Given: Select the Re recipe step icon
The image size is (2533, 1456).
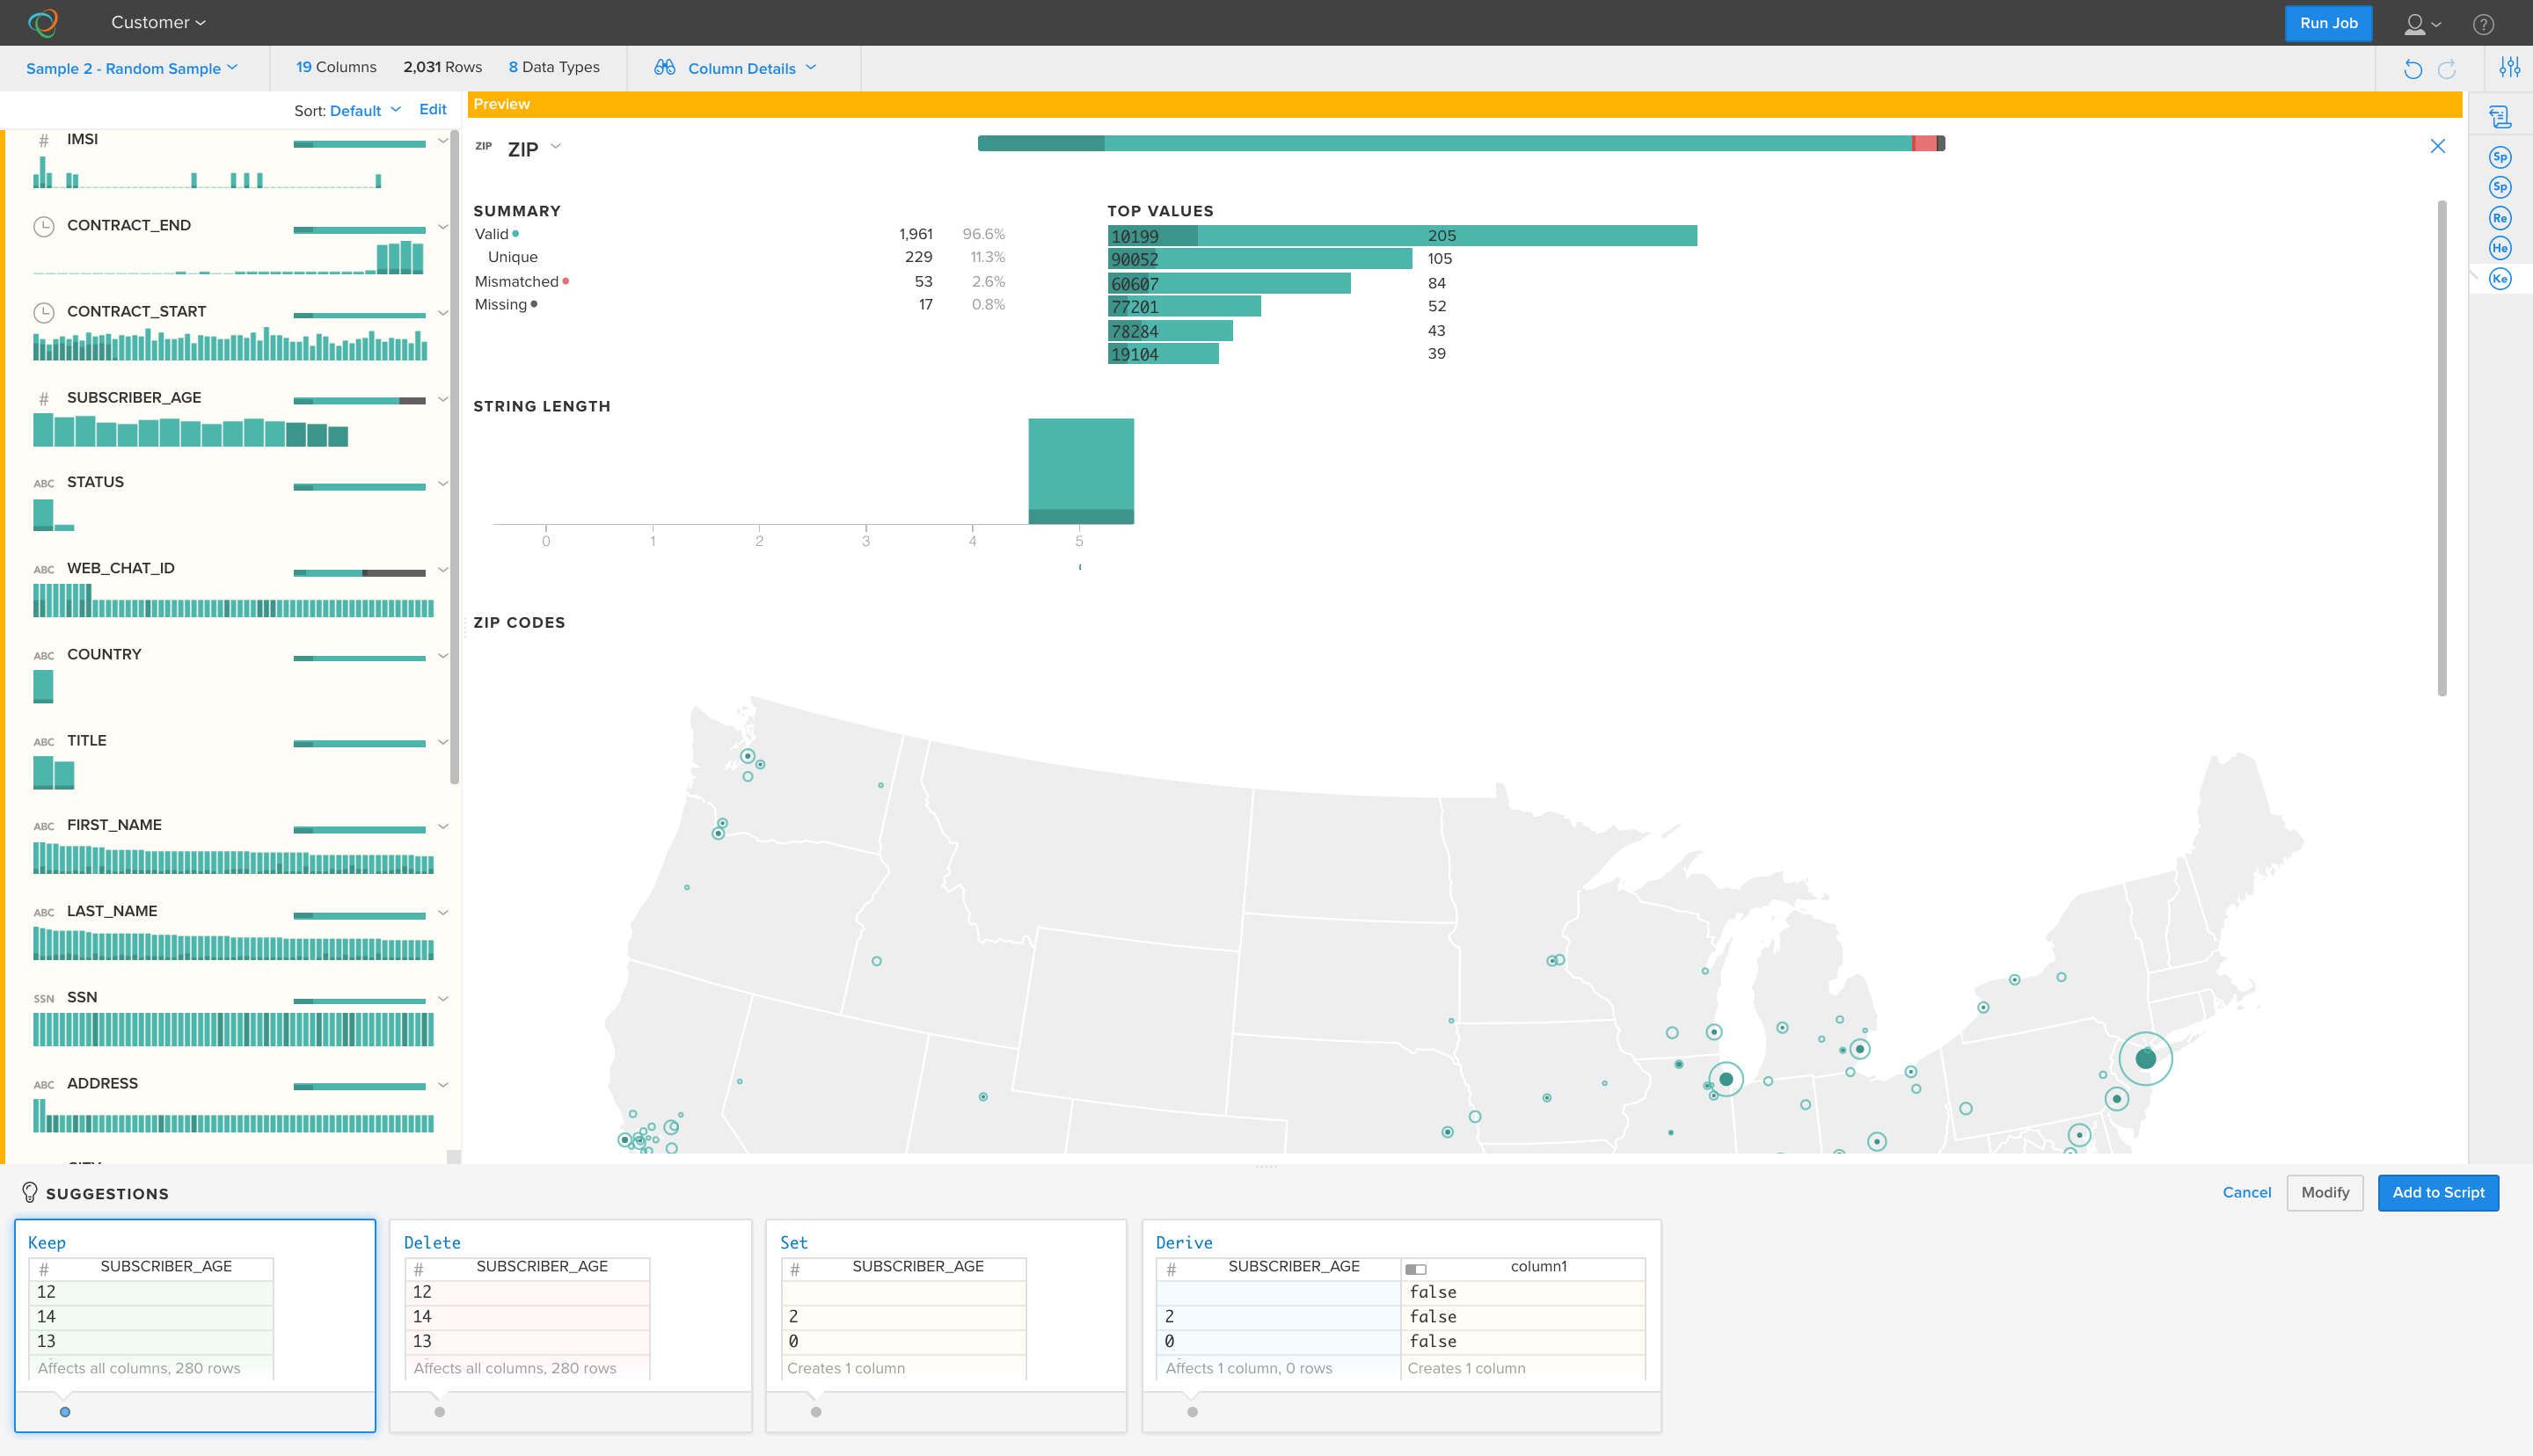Looking at the screenshot, I should pyautogui.click(x=2500, y=218).
